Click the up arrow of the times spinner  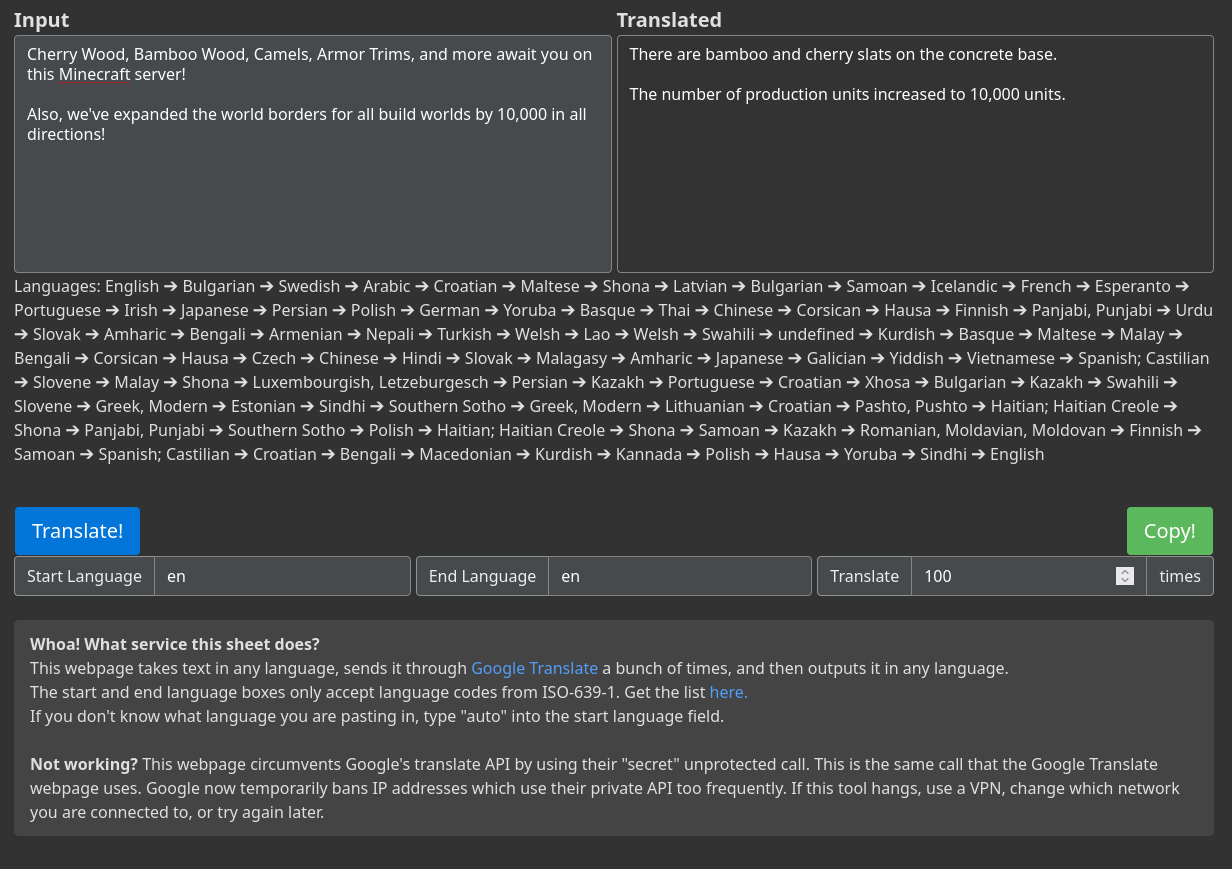tap(1125, 572)
